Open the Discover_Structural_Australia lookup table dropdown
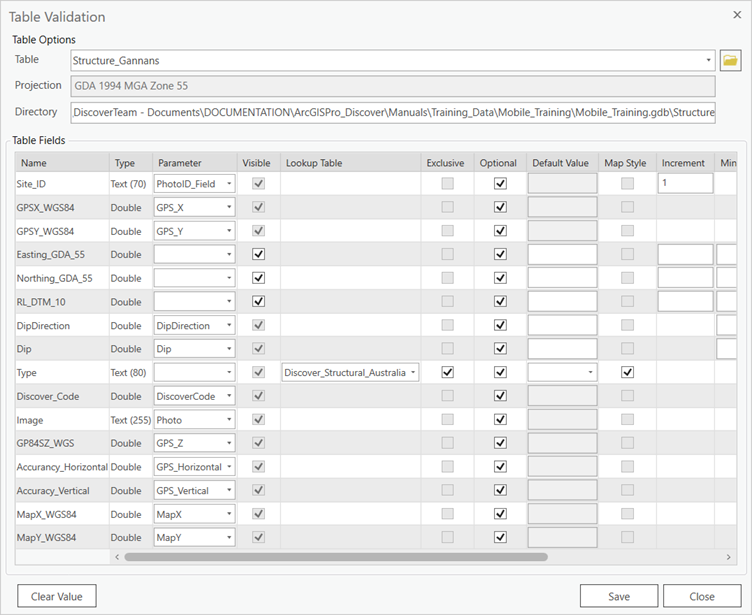The width and height of the screenshot is (752, 615). click(411, 373)
